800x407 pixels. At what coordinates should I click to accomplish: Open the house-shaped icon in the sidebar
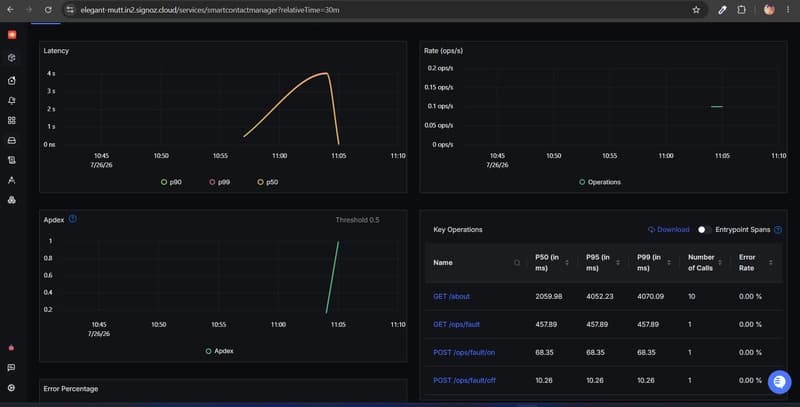pyautogui.click(x=12, y=81)
